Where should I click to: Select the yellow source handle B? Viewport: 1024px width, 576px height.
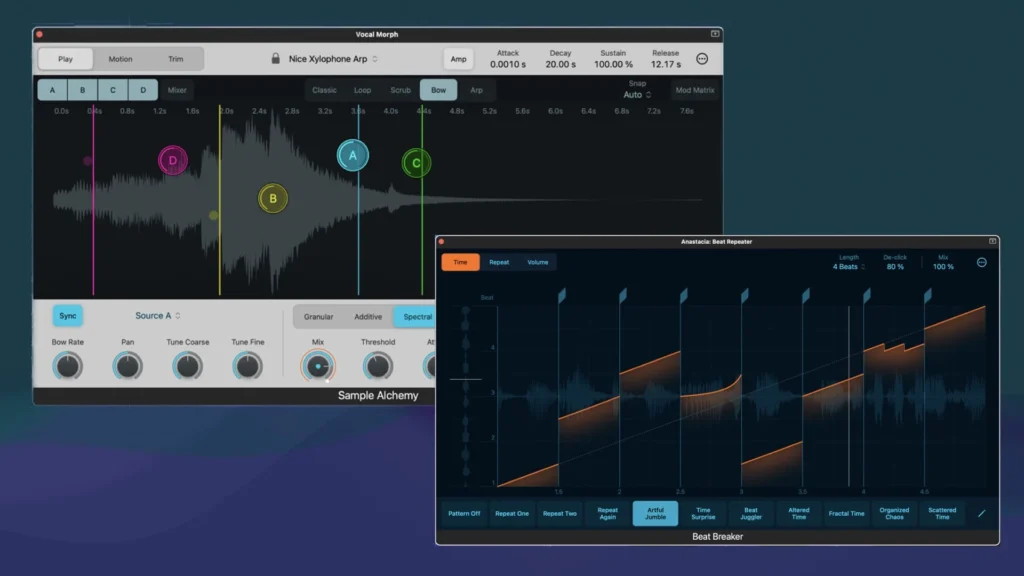tap(273, 199)
